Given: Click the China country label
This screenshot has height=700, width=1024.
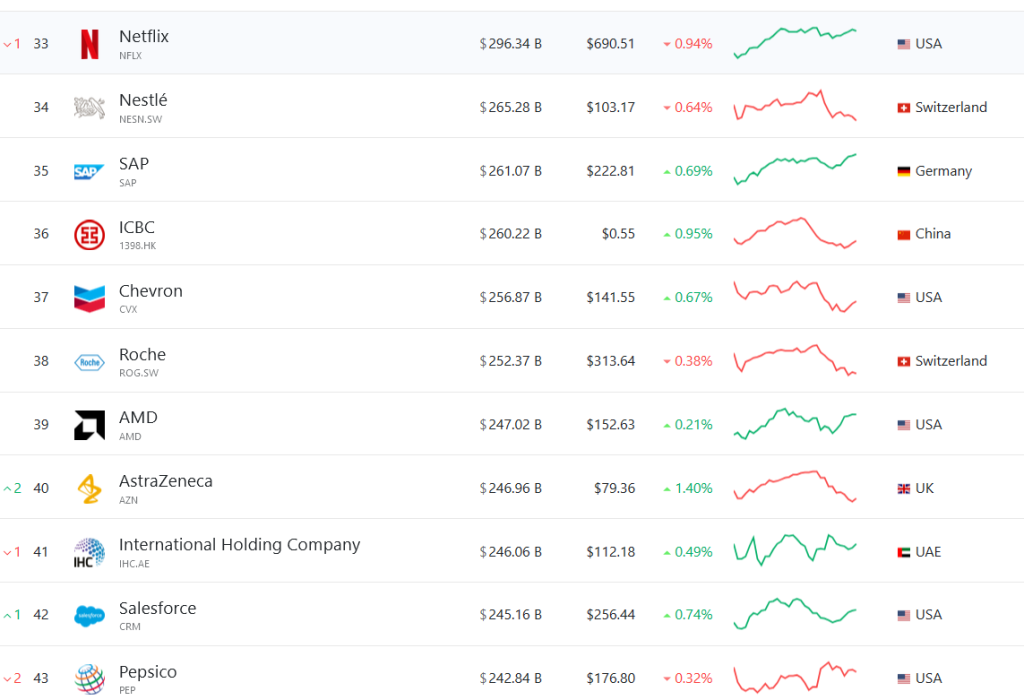Looking at the screenshot, I should coord(933,234).
